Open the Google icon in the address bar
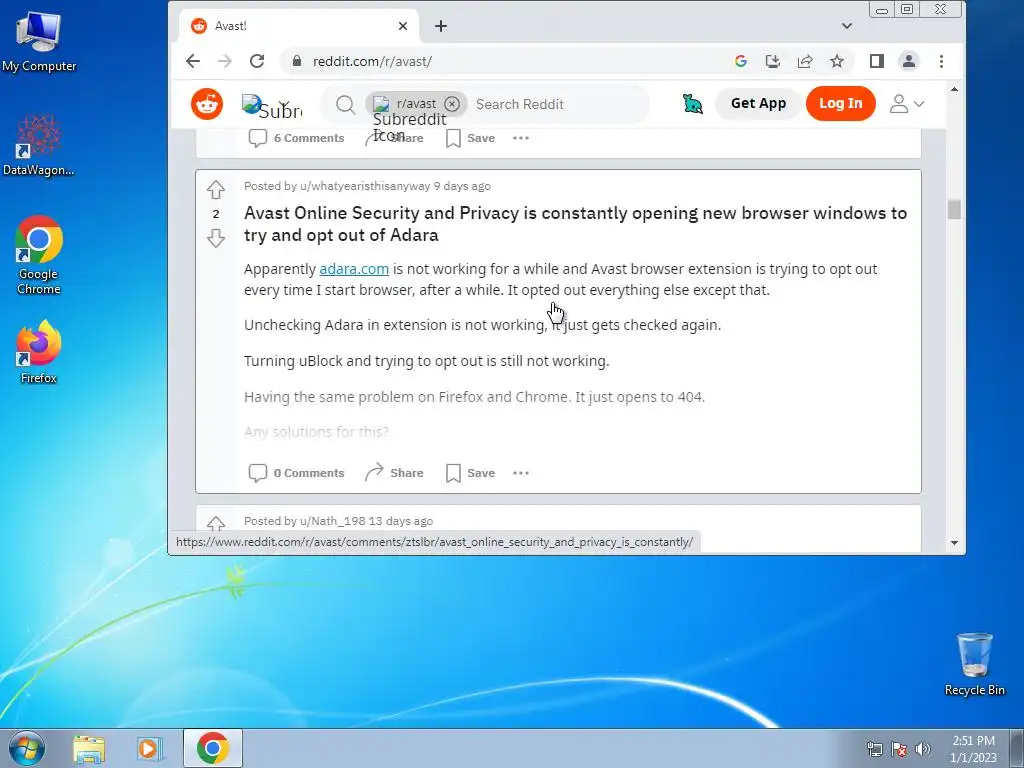Viewport: 1024px width, 768px height. tap(741, 61)
